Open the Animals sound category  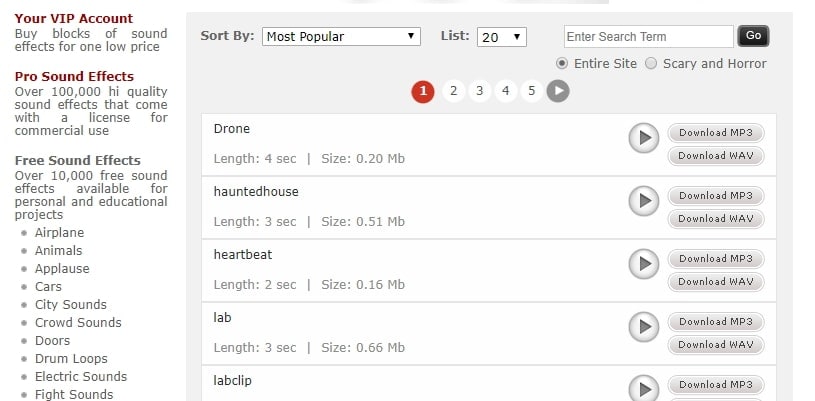59,251
